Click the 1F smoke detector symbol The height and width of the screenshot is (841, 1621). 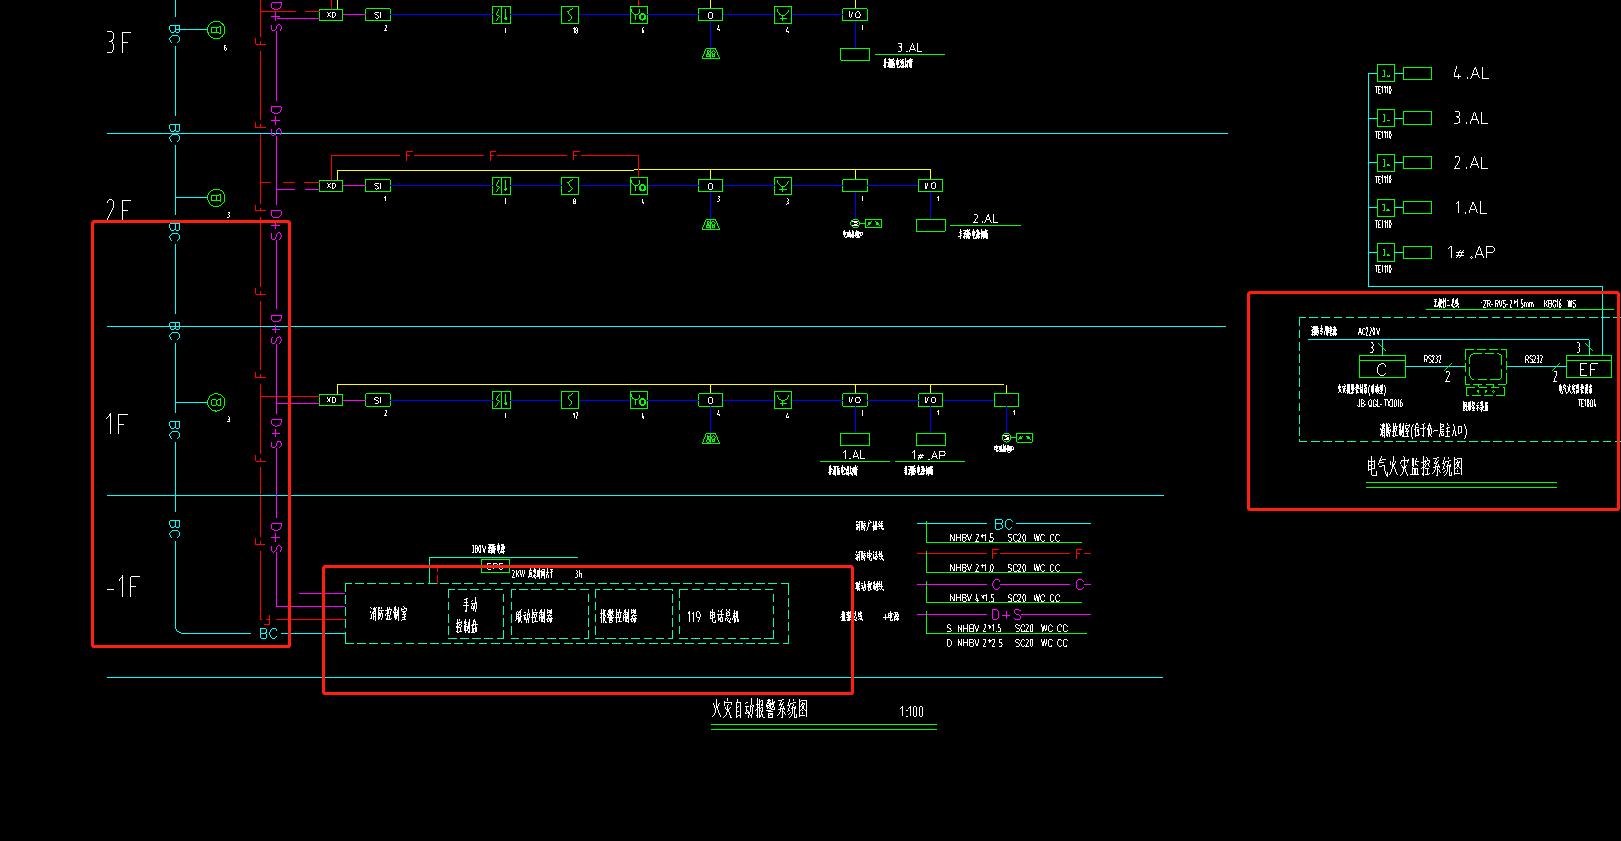coord(570,400)
